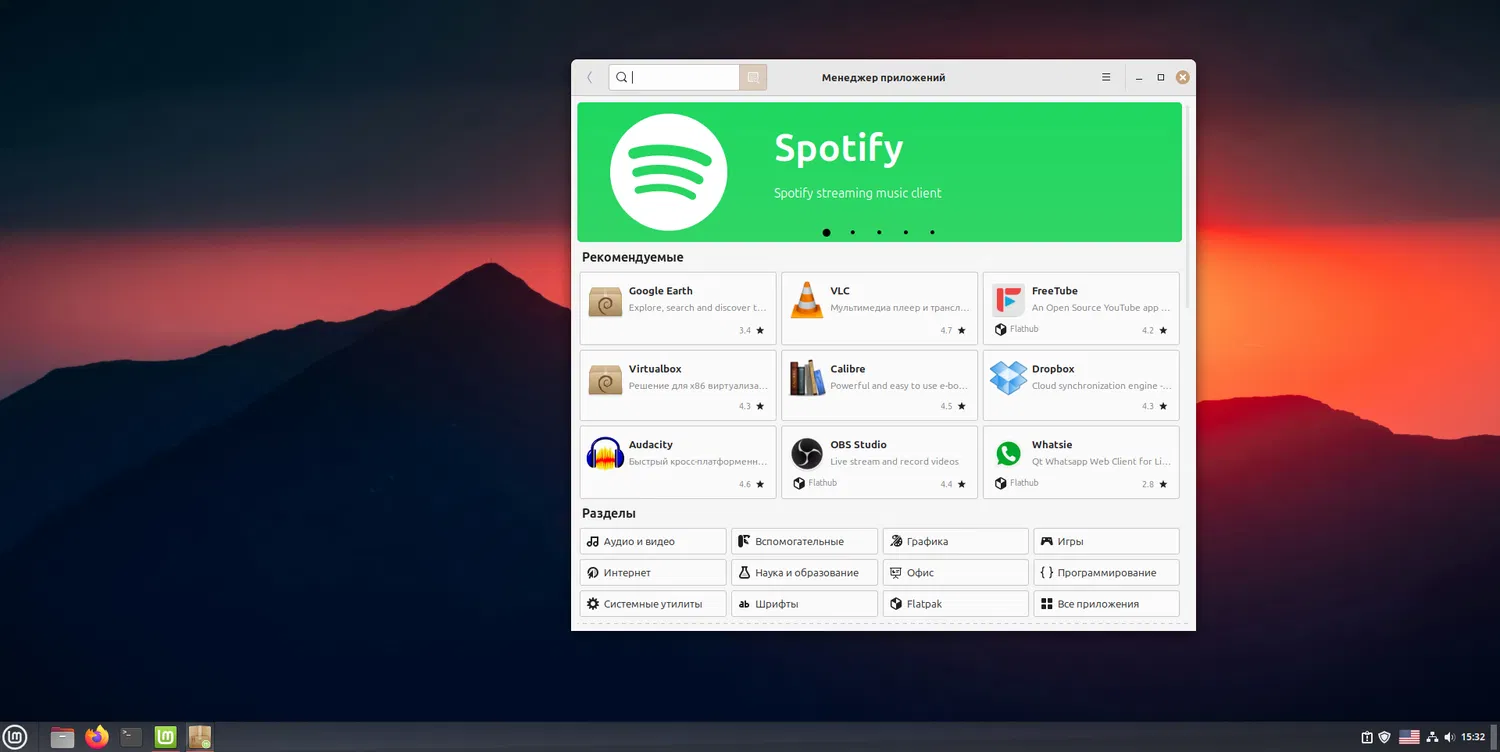Viewport: 1500px width, 752px height.
Task: Open the US flag keyboard layout indicator
Action: [1409, 737]
